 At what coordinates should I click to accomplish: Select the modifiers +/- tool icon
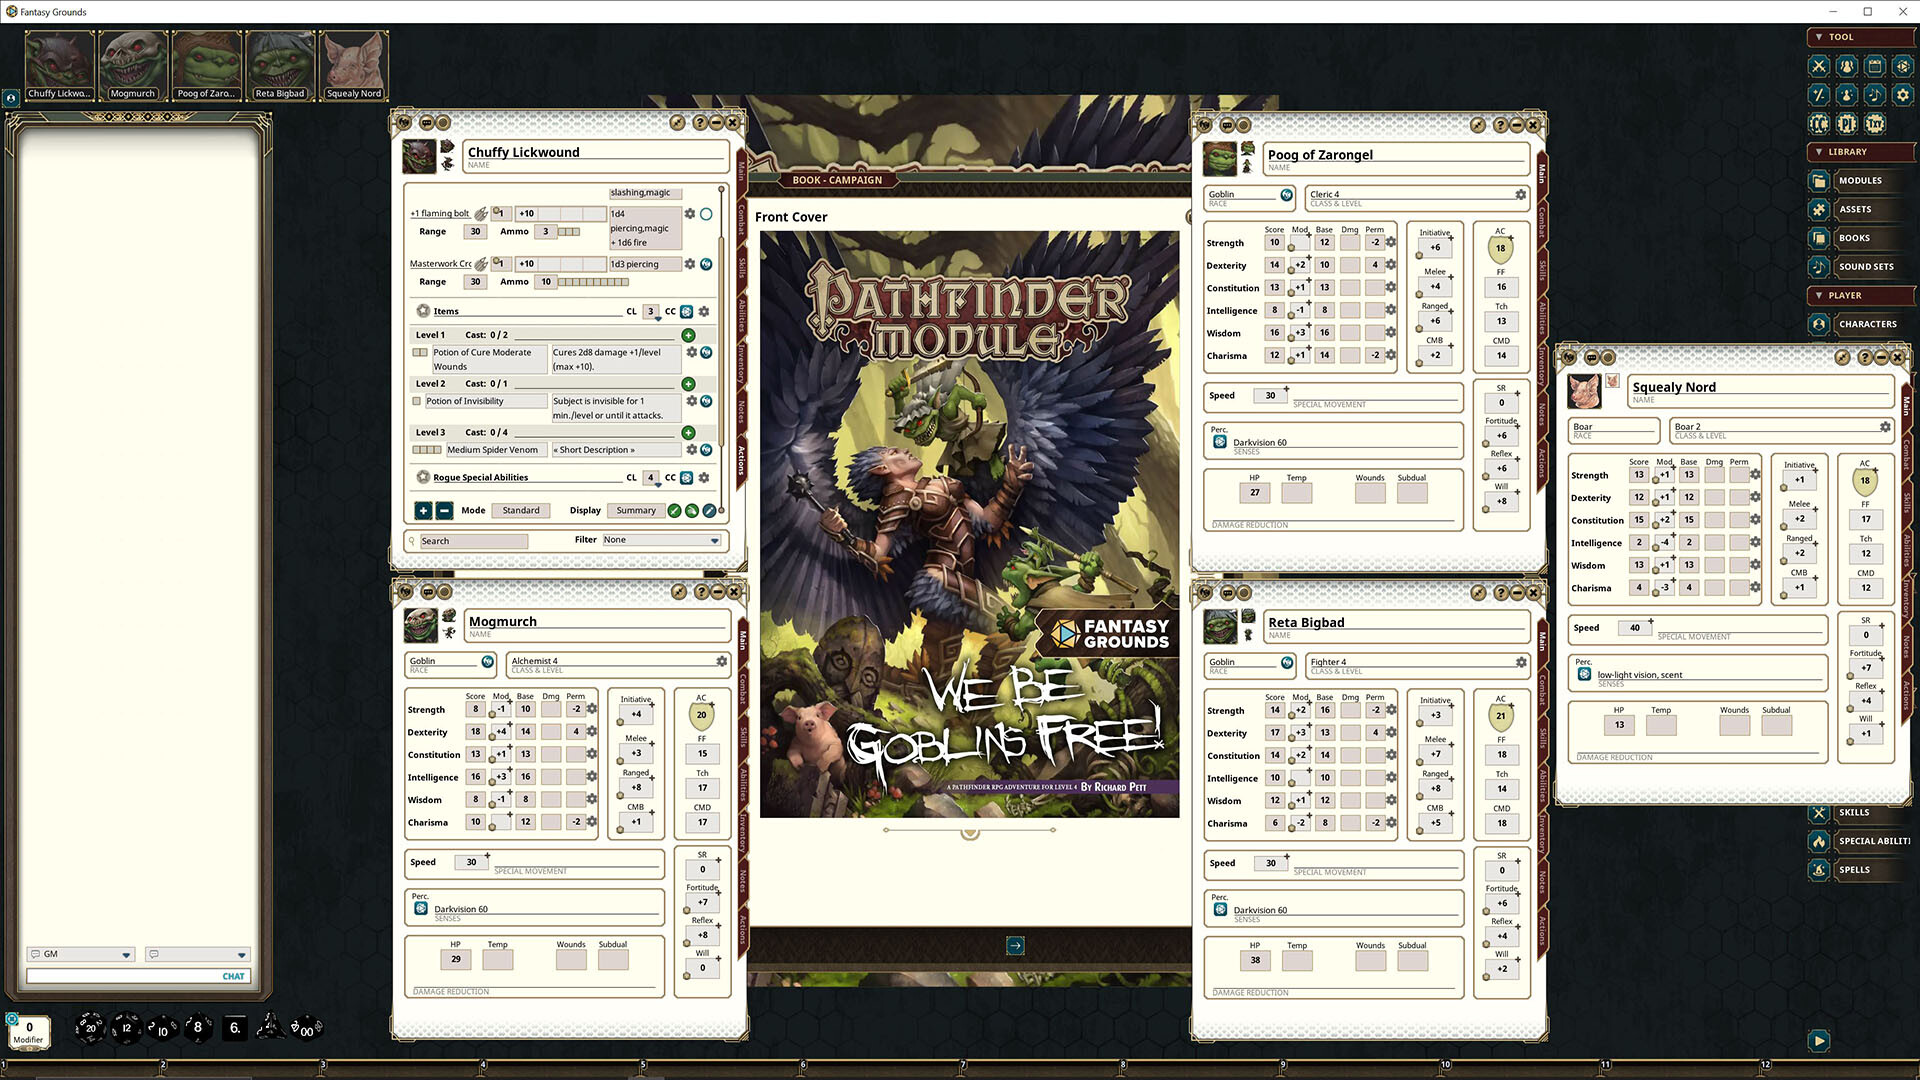(x=1818, y=94)
